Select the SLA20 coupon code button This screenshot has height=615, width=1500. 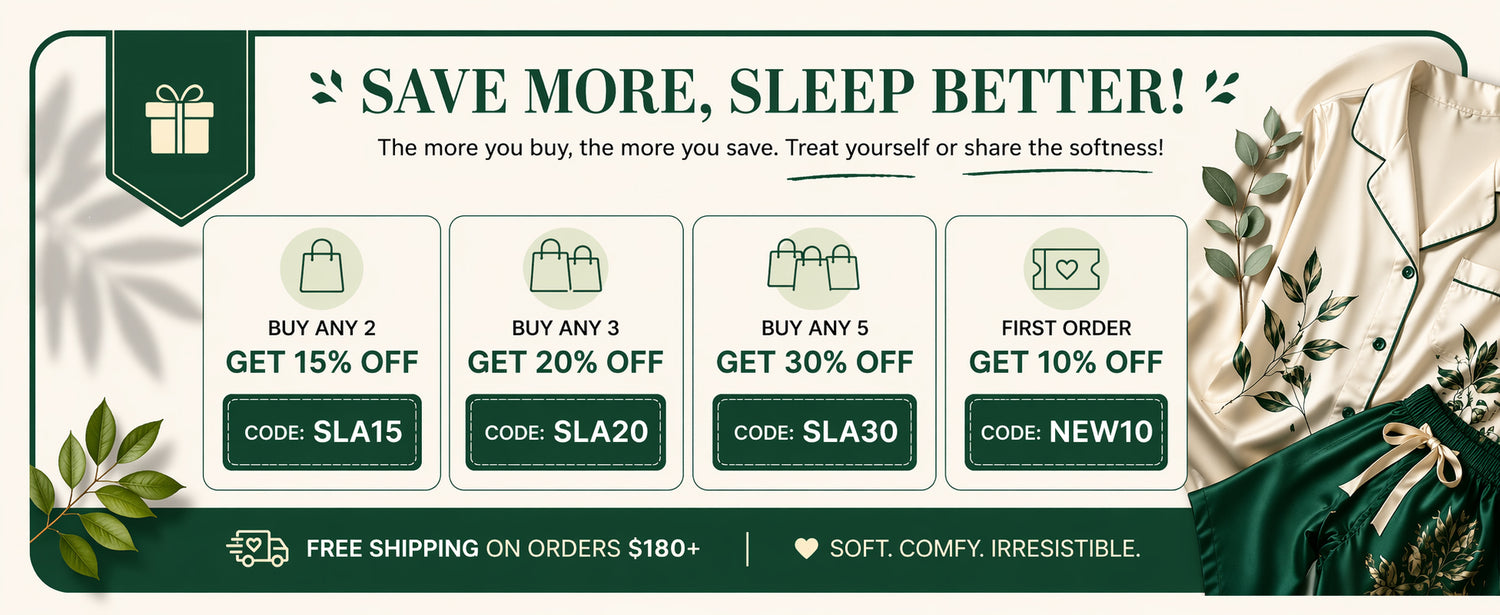pos(566,432)
